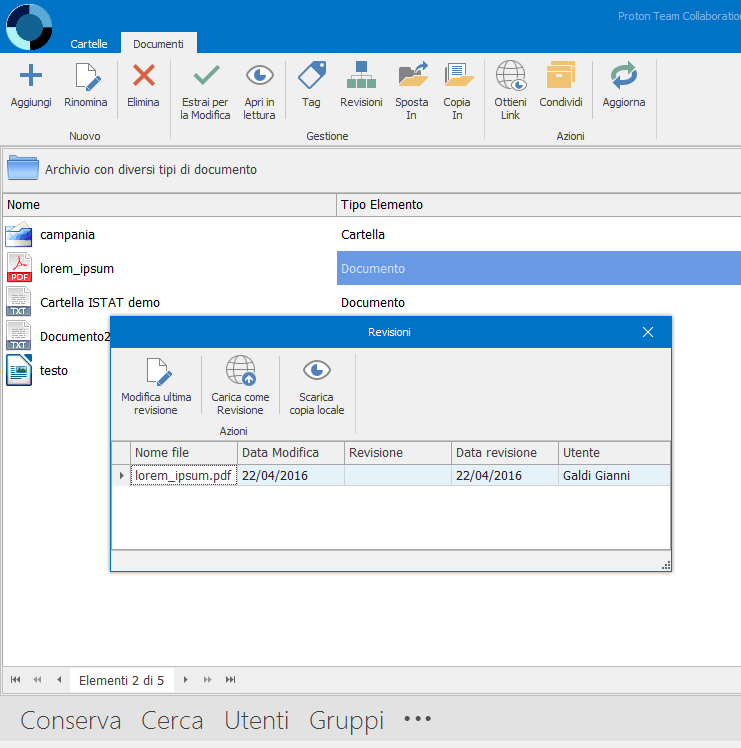
Task: Sort revisions by Data Modifica header
Action: click(291, 452)
